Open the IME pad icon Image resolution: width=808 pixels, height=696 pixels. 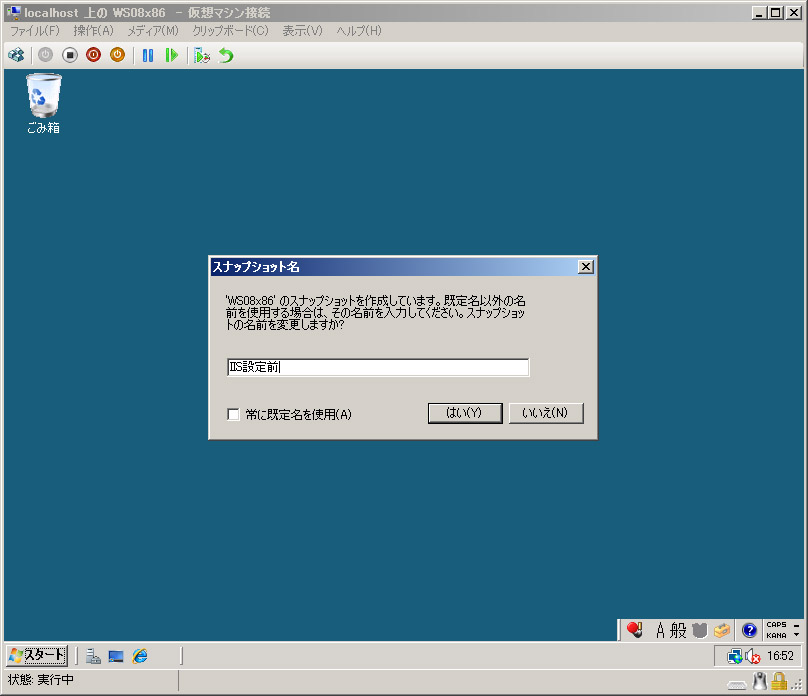click(x=699, y=630)
